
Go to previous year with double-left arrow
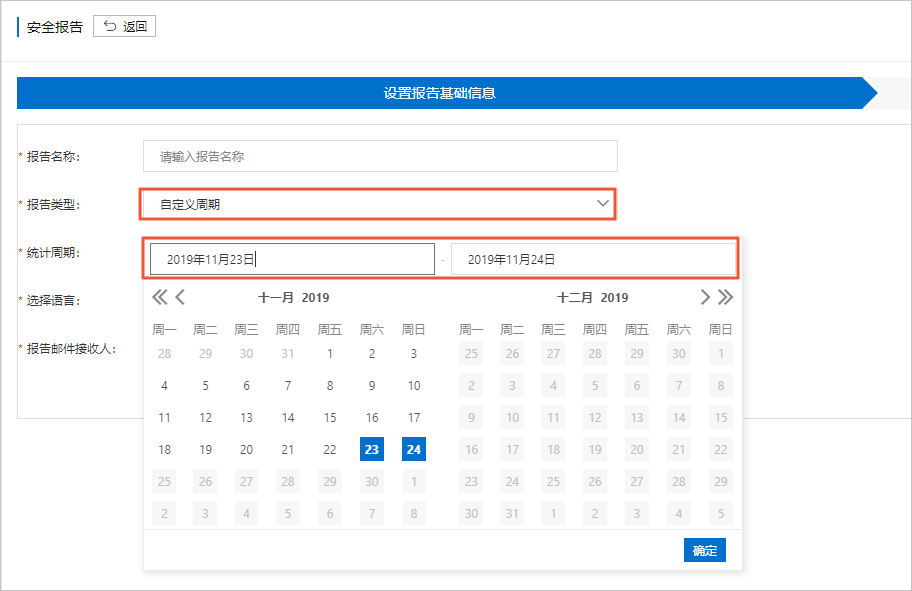pyautogui.click(x=159, y=297)
